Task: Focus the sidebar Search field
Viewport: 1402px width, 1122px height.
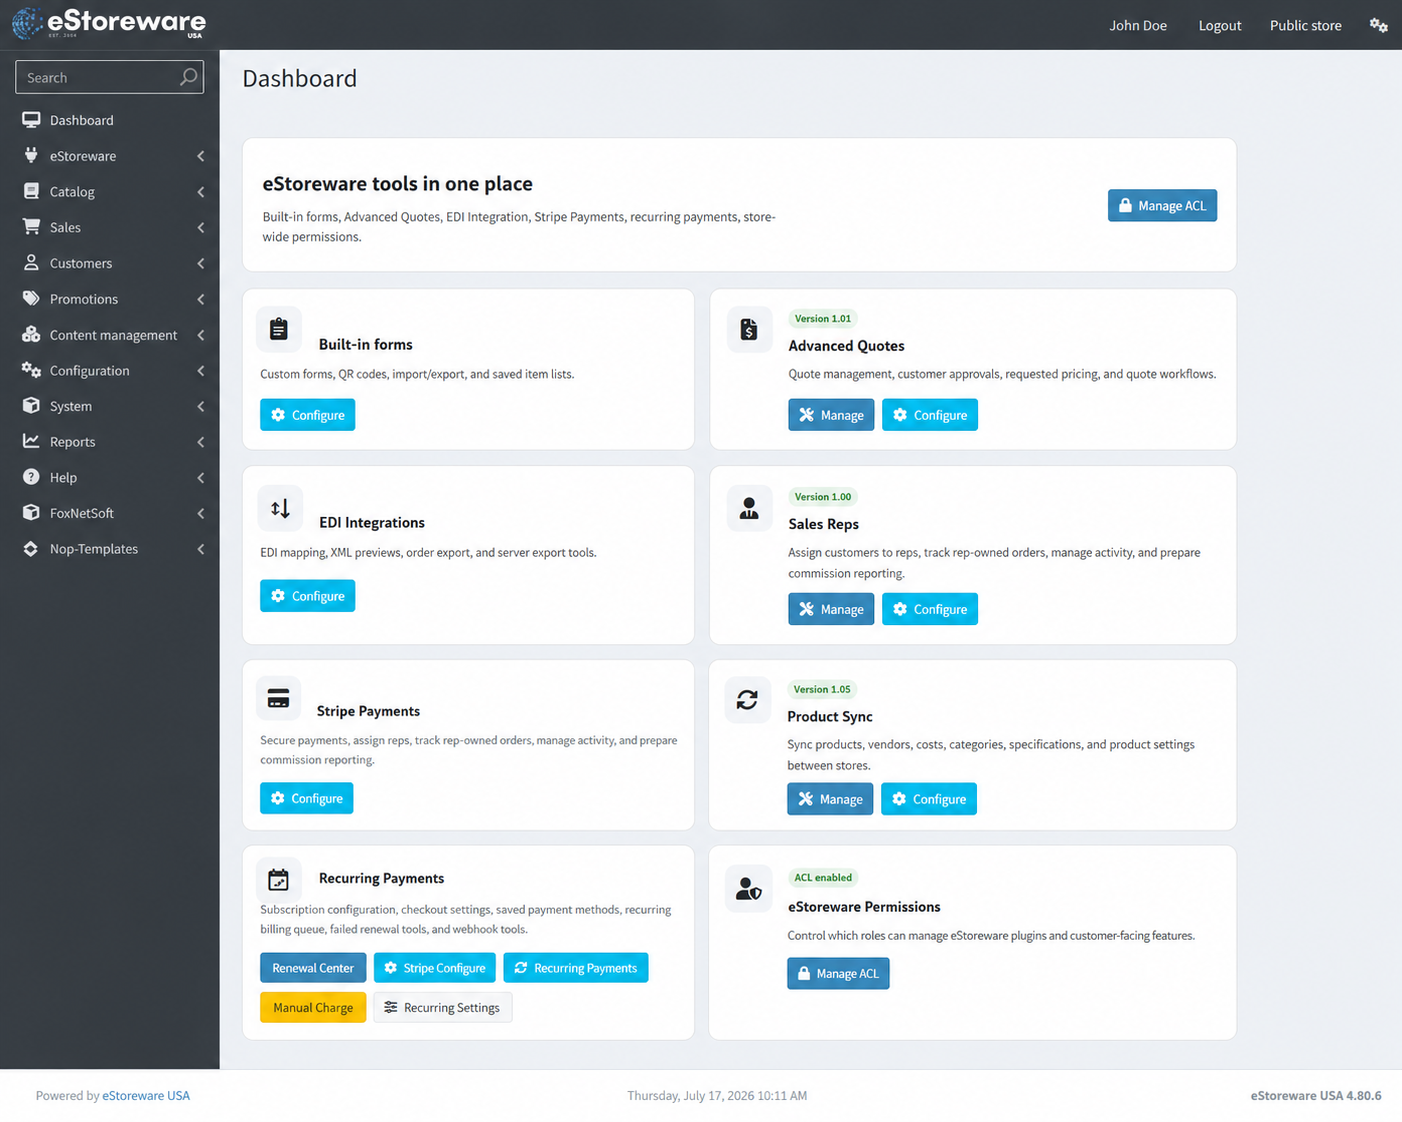Action: 109,77
